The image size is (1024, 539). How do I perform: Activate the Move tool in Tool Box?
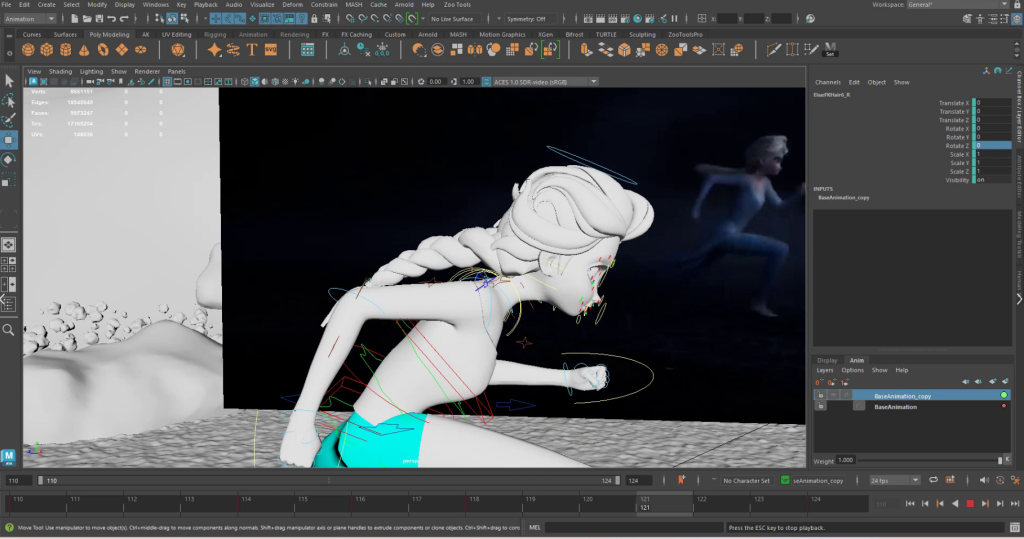coord(8,140)
